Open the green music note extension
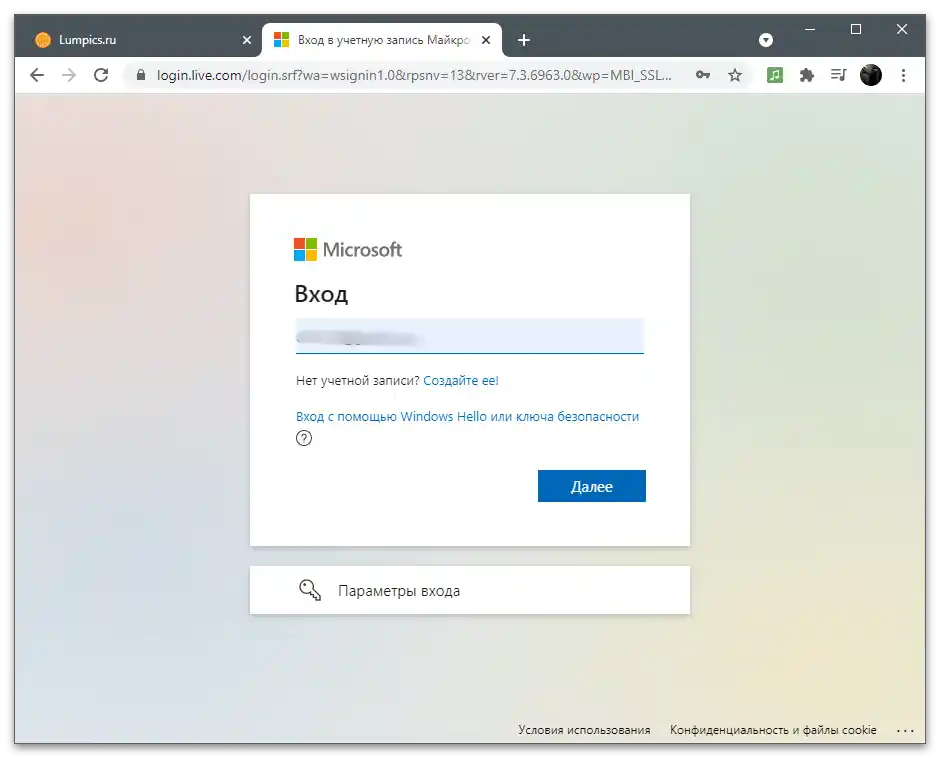This screenshot has width=940, height=758. coord(775,75)
